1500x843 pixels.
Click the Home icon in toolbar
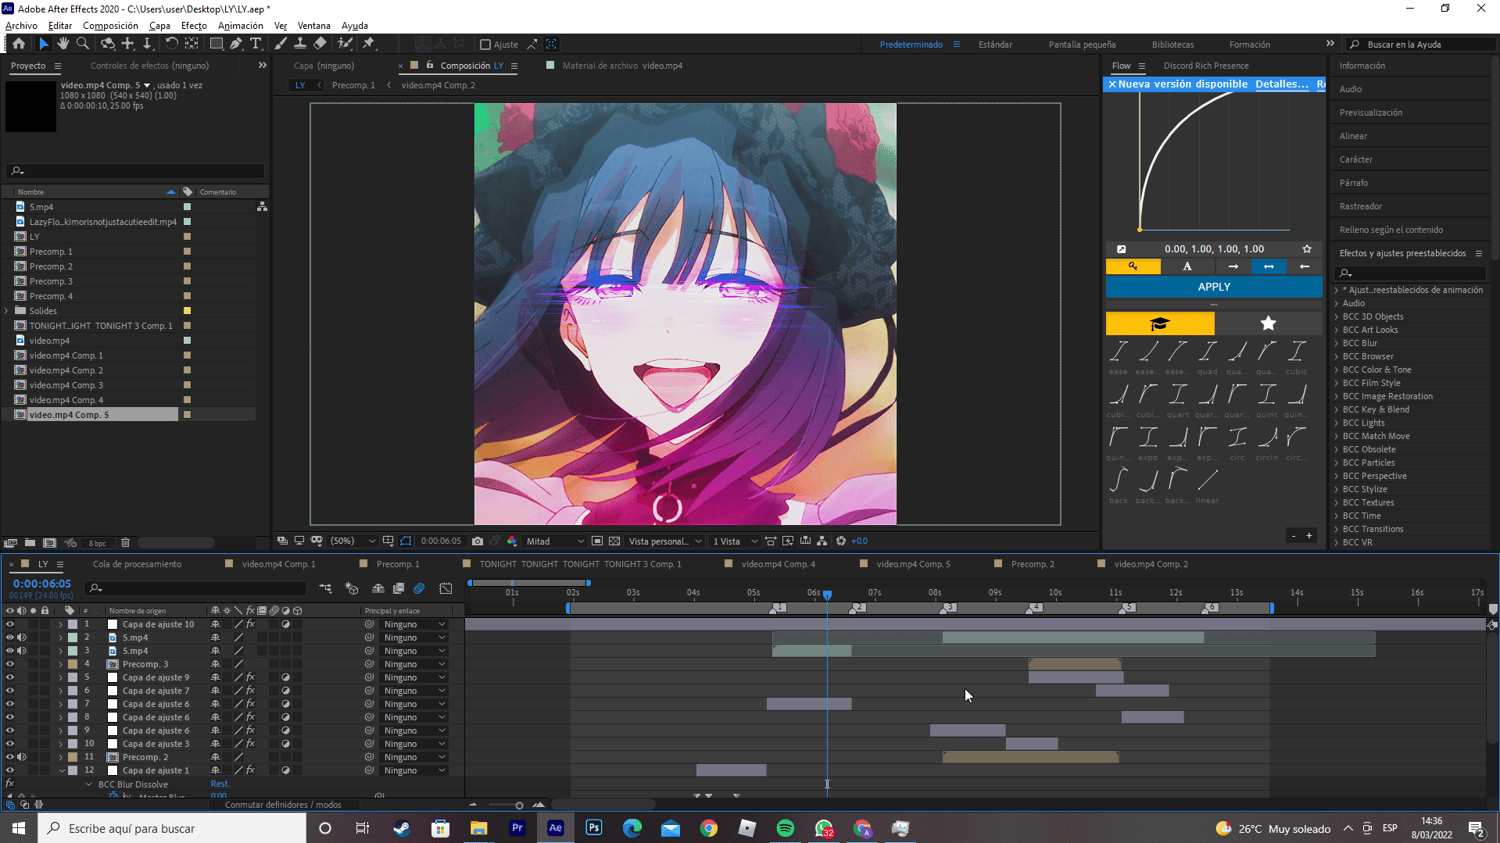tap(18, 44)
